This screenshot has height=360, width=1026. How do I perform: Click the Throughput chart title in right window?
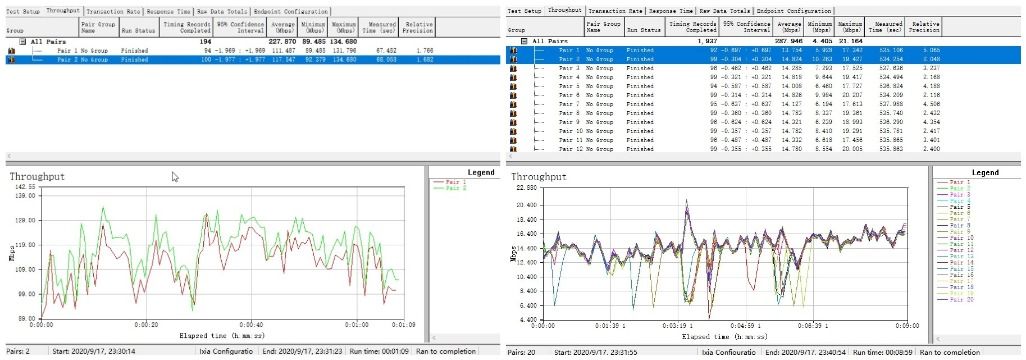click(539, 177)
